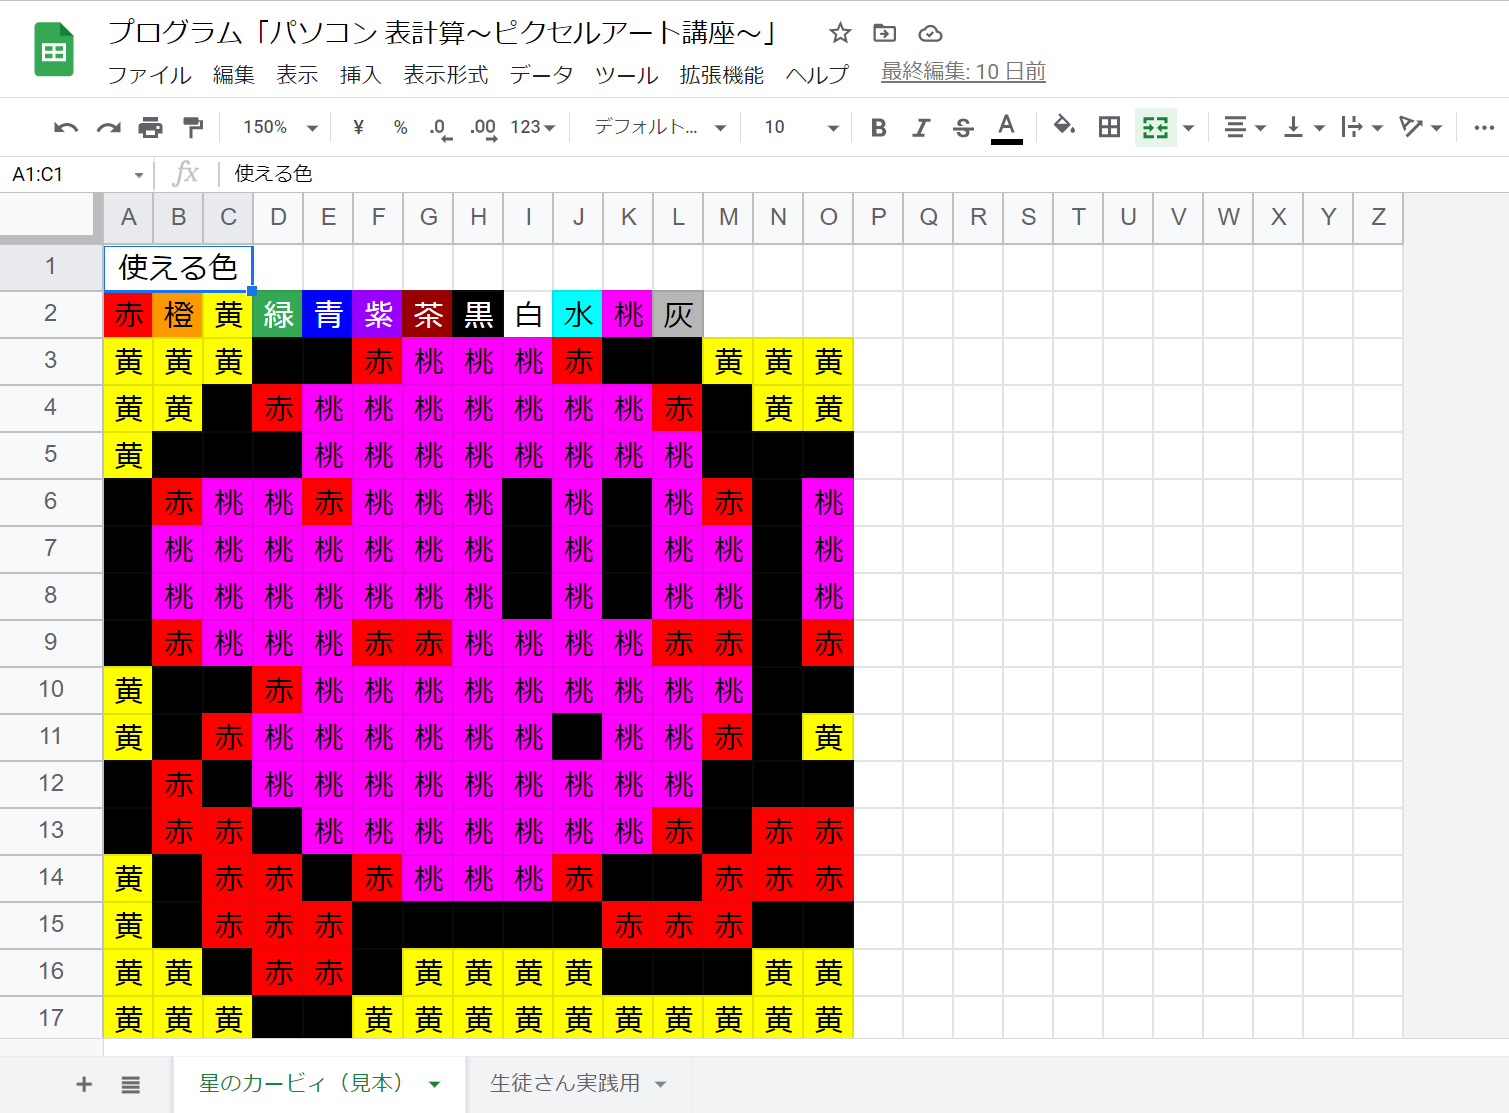Click the print icon
The height and width of the screenshot is (1113, 1509).
tap(150, 127)
